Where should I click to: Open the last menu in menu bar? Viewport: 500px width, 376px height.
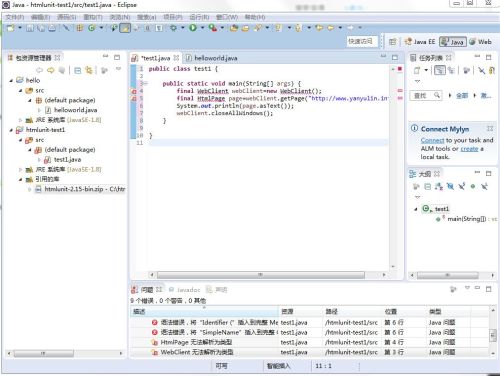pyautogui.click(x=255, y=17)
